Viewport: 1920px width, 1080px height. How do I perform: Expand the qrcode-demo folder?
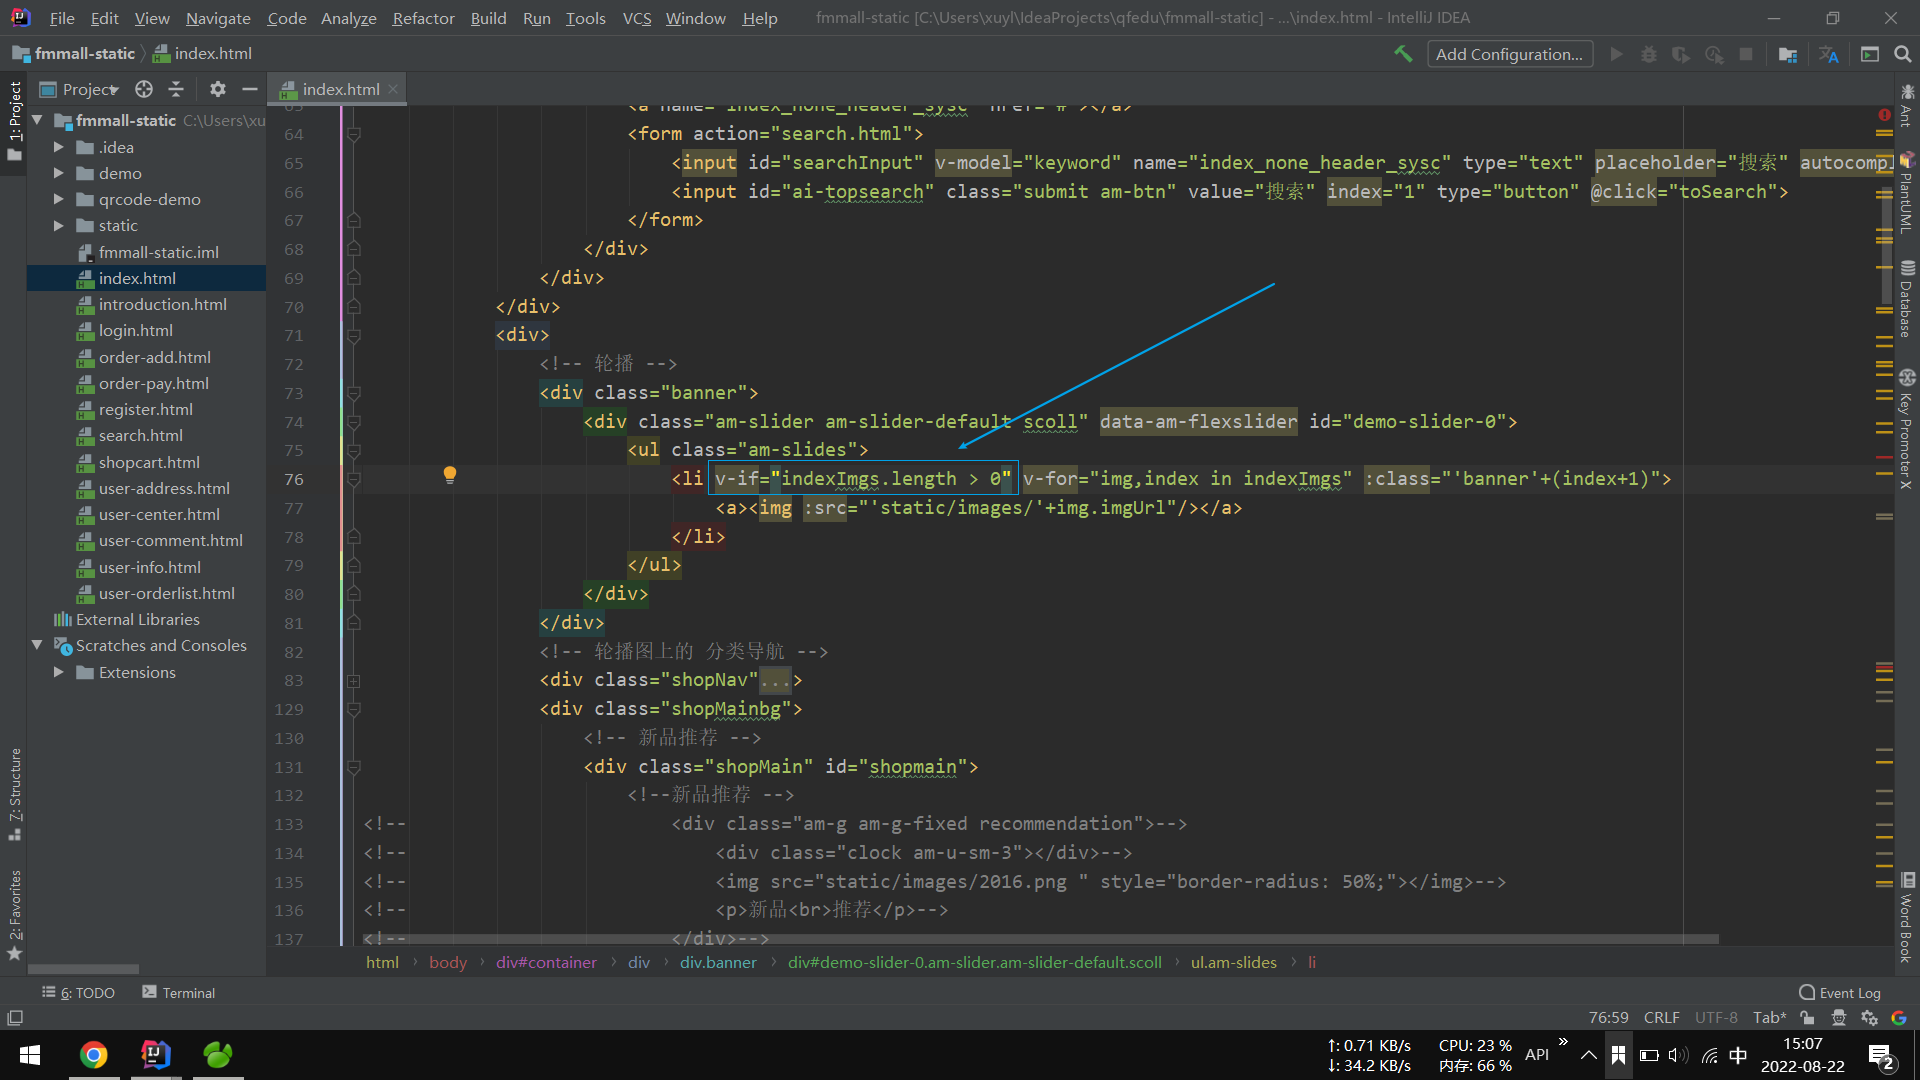point(58,200)
